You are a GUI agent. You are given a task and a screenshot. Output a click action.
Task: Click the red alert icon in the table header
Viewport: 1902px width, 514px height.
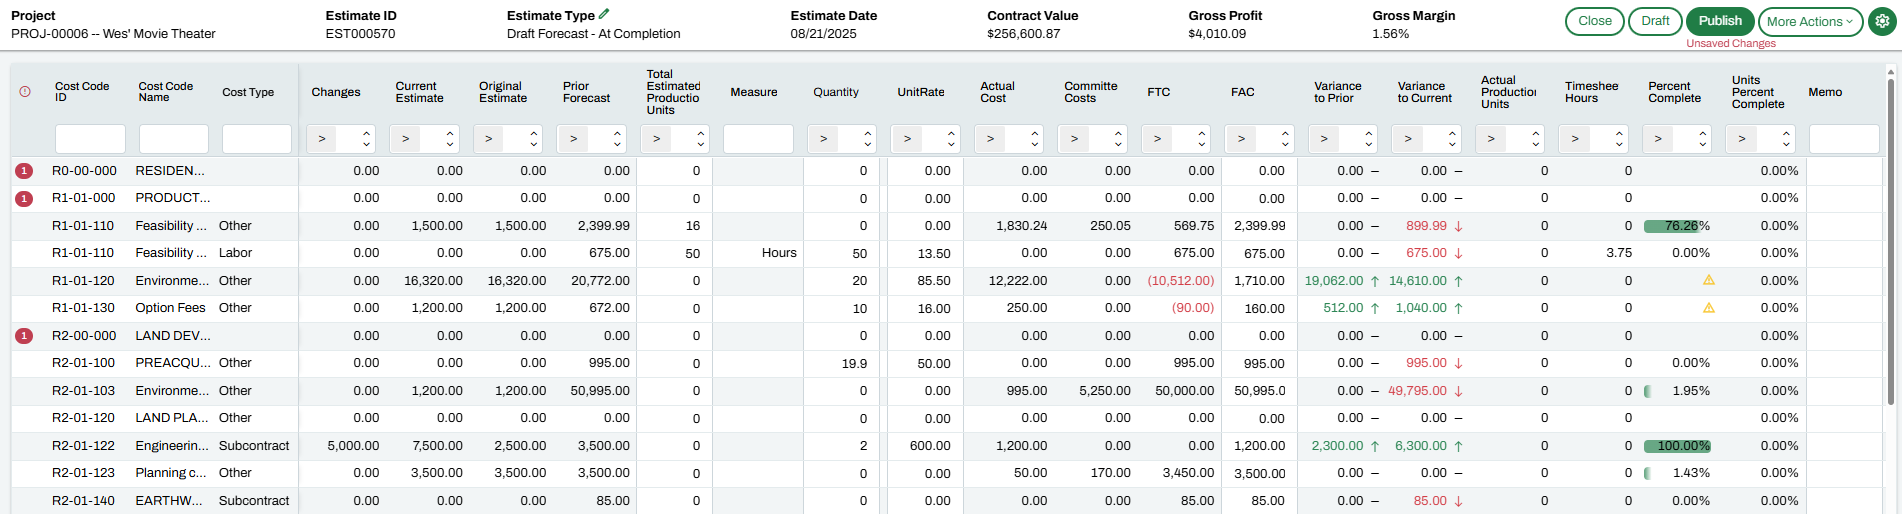tap(25, 92)
